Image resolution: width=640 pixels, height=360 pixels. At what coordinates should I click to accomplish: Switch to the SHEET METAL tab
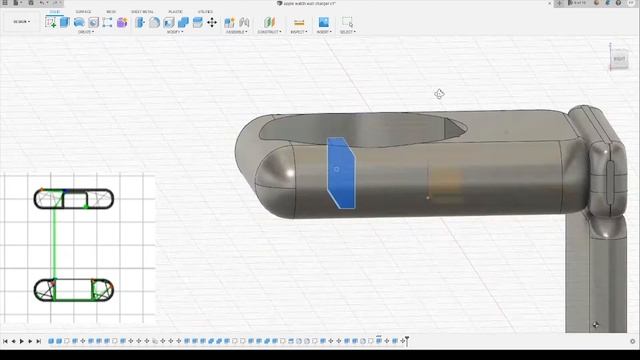click(x=142, y=12)
